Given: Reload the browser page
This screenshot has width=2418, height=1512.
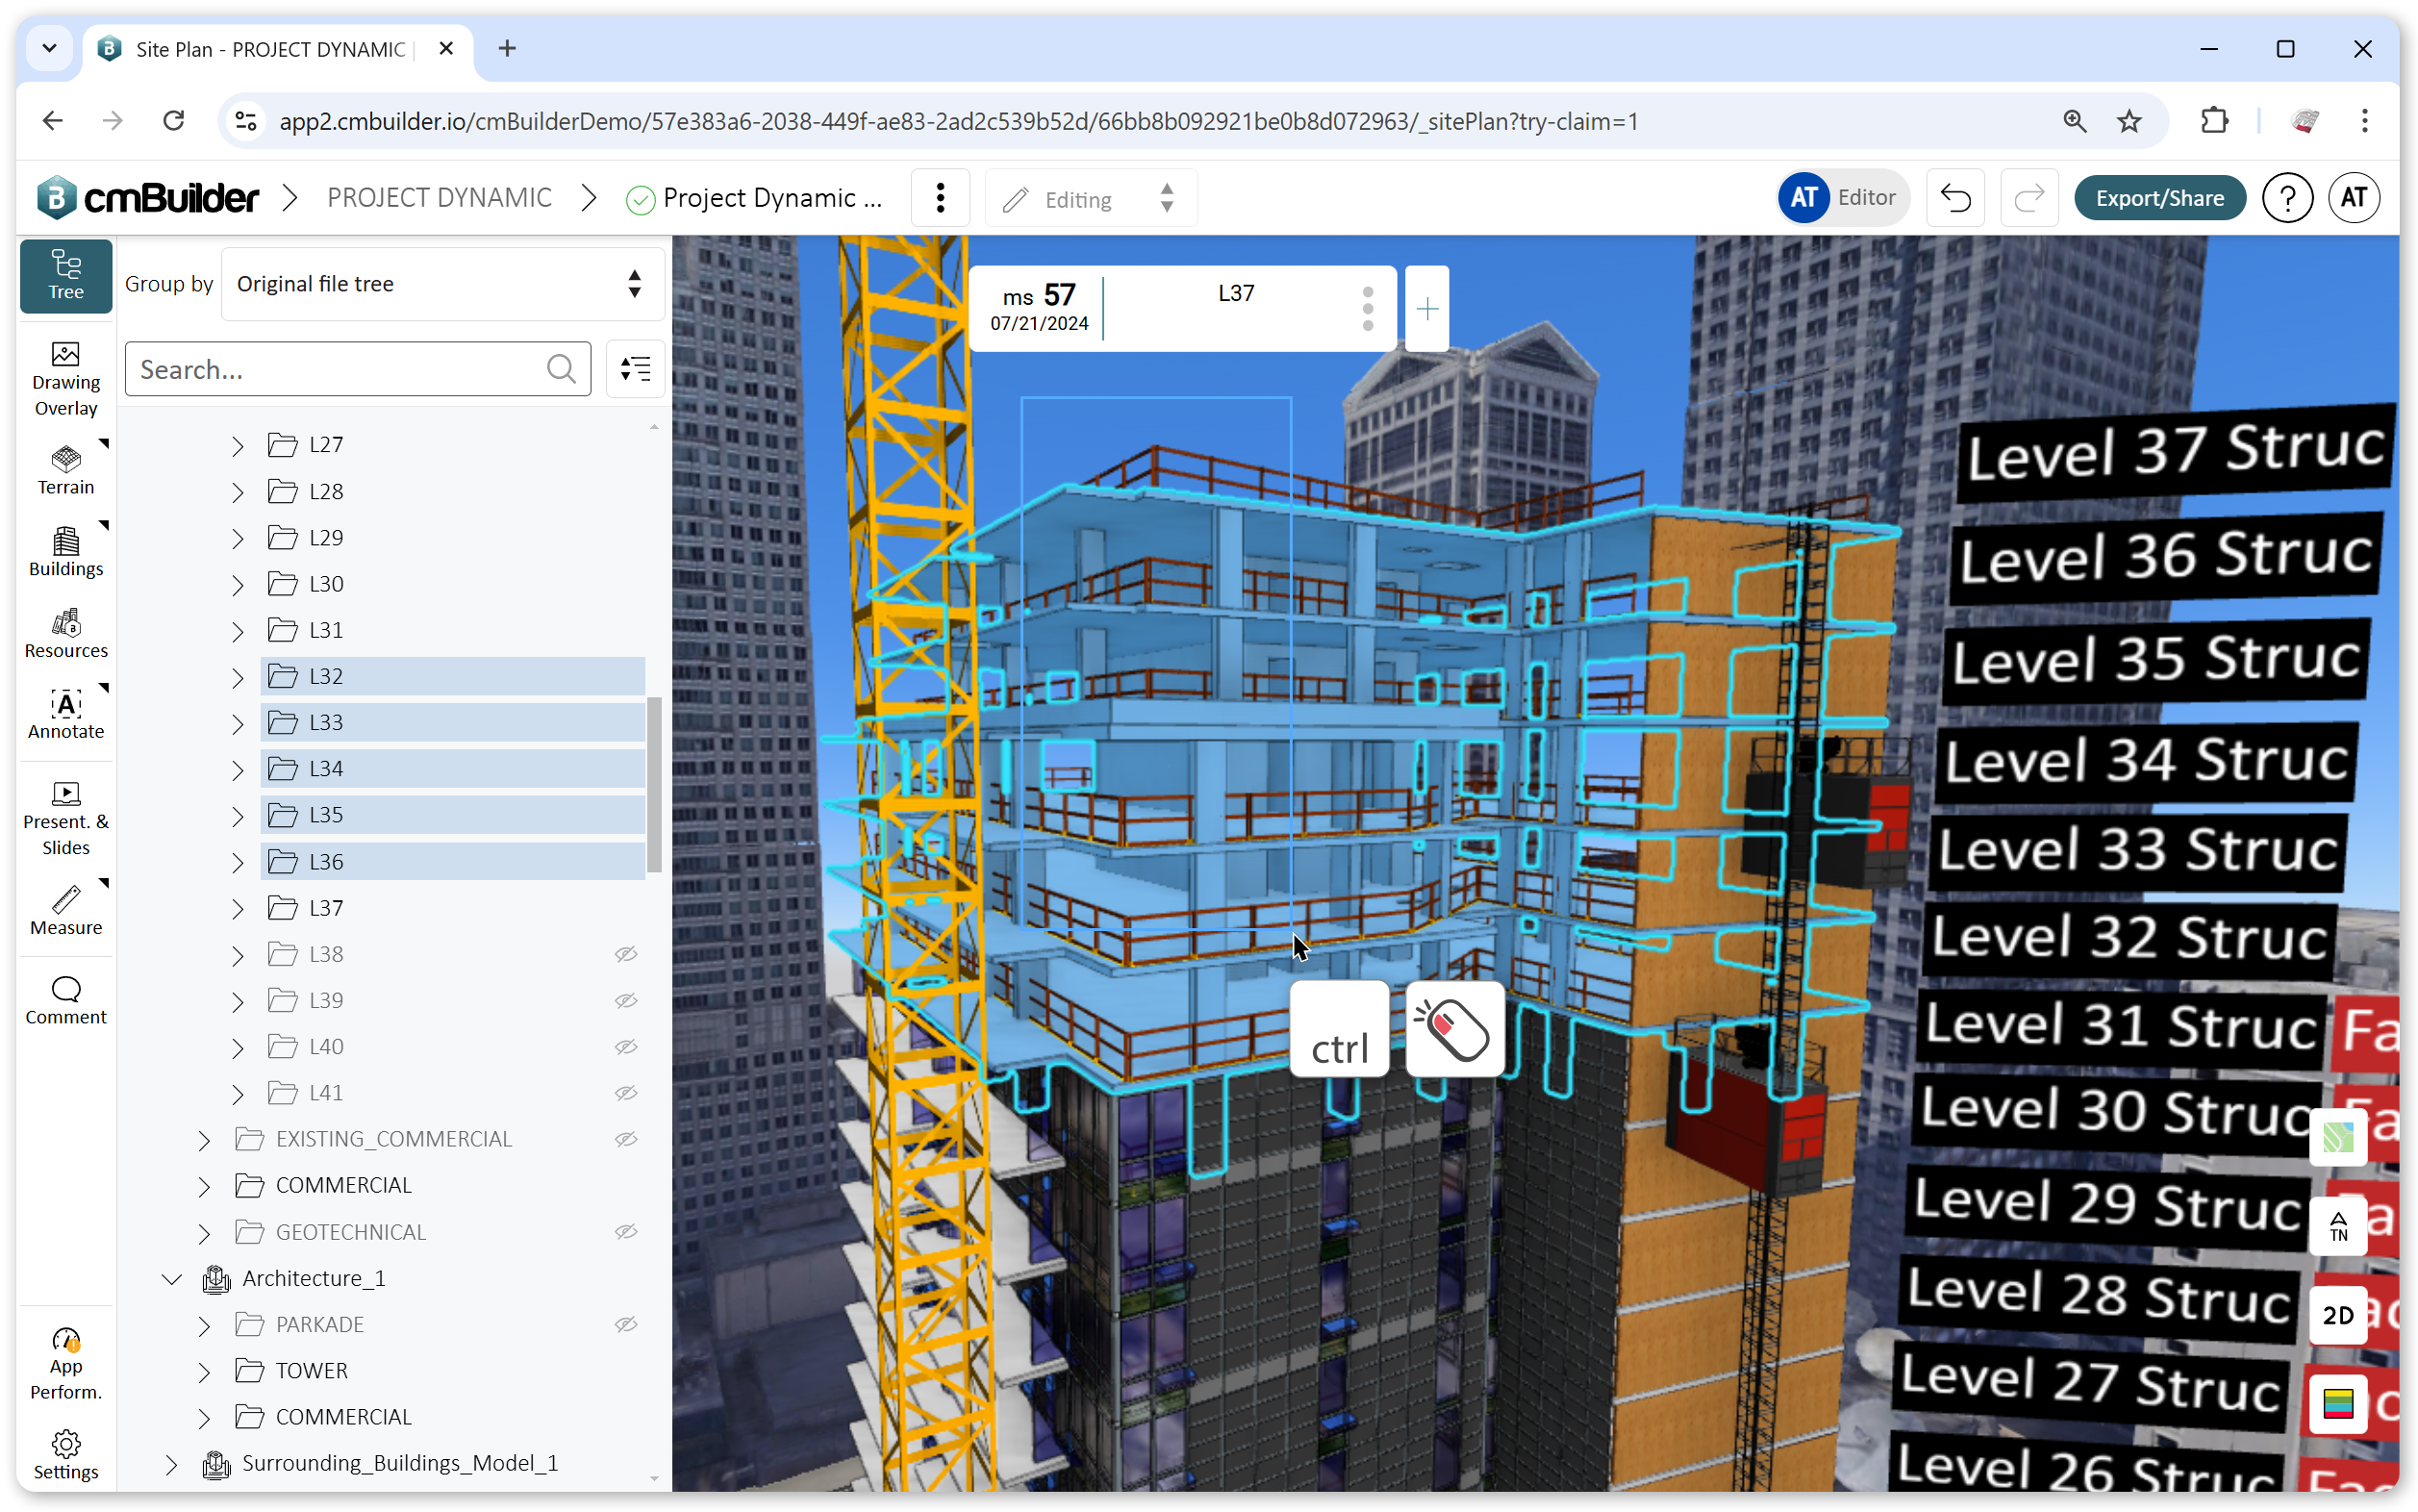Looking at the screenshot, I should coord(174,121).
